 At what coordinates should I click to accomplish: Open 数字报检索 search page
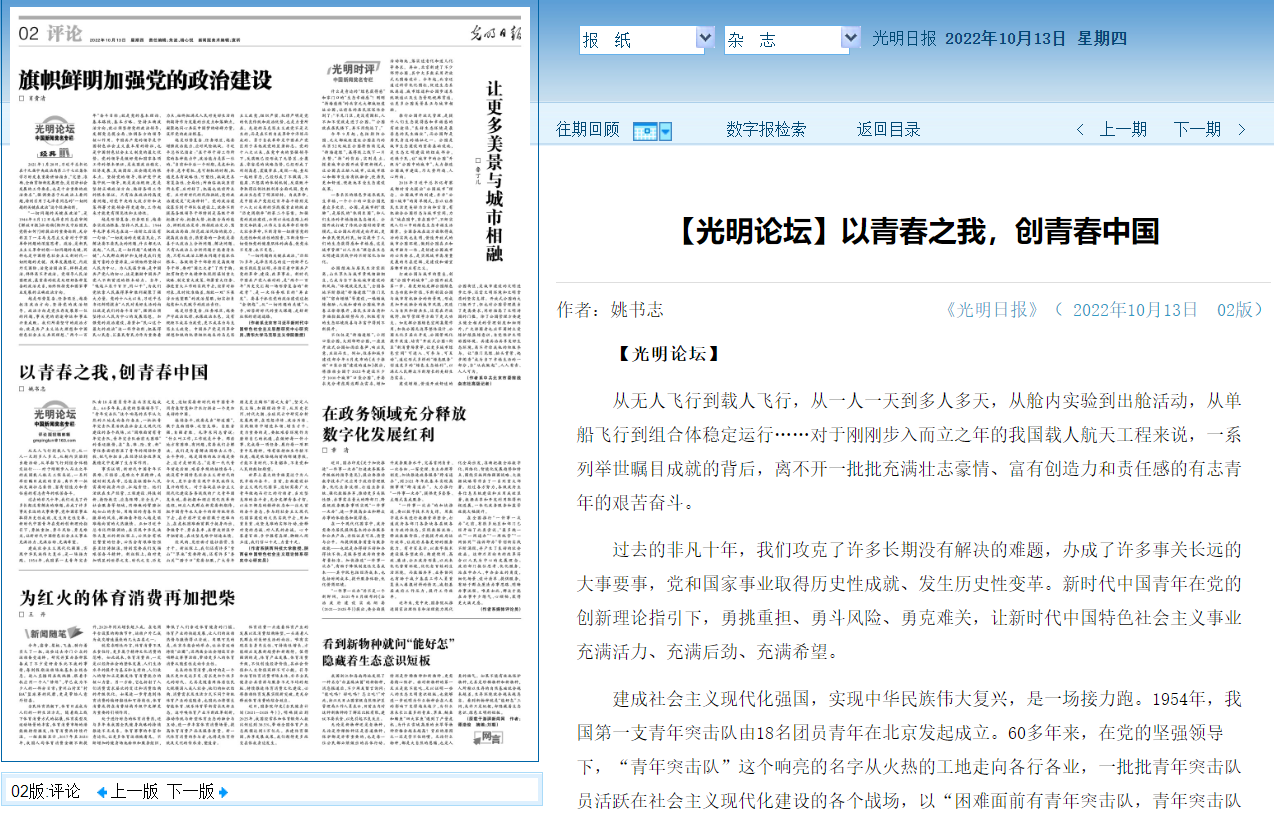click(x=766, y=130)
